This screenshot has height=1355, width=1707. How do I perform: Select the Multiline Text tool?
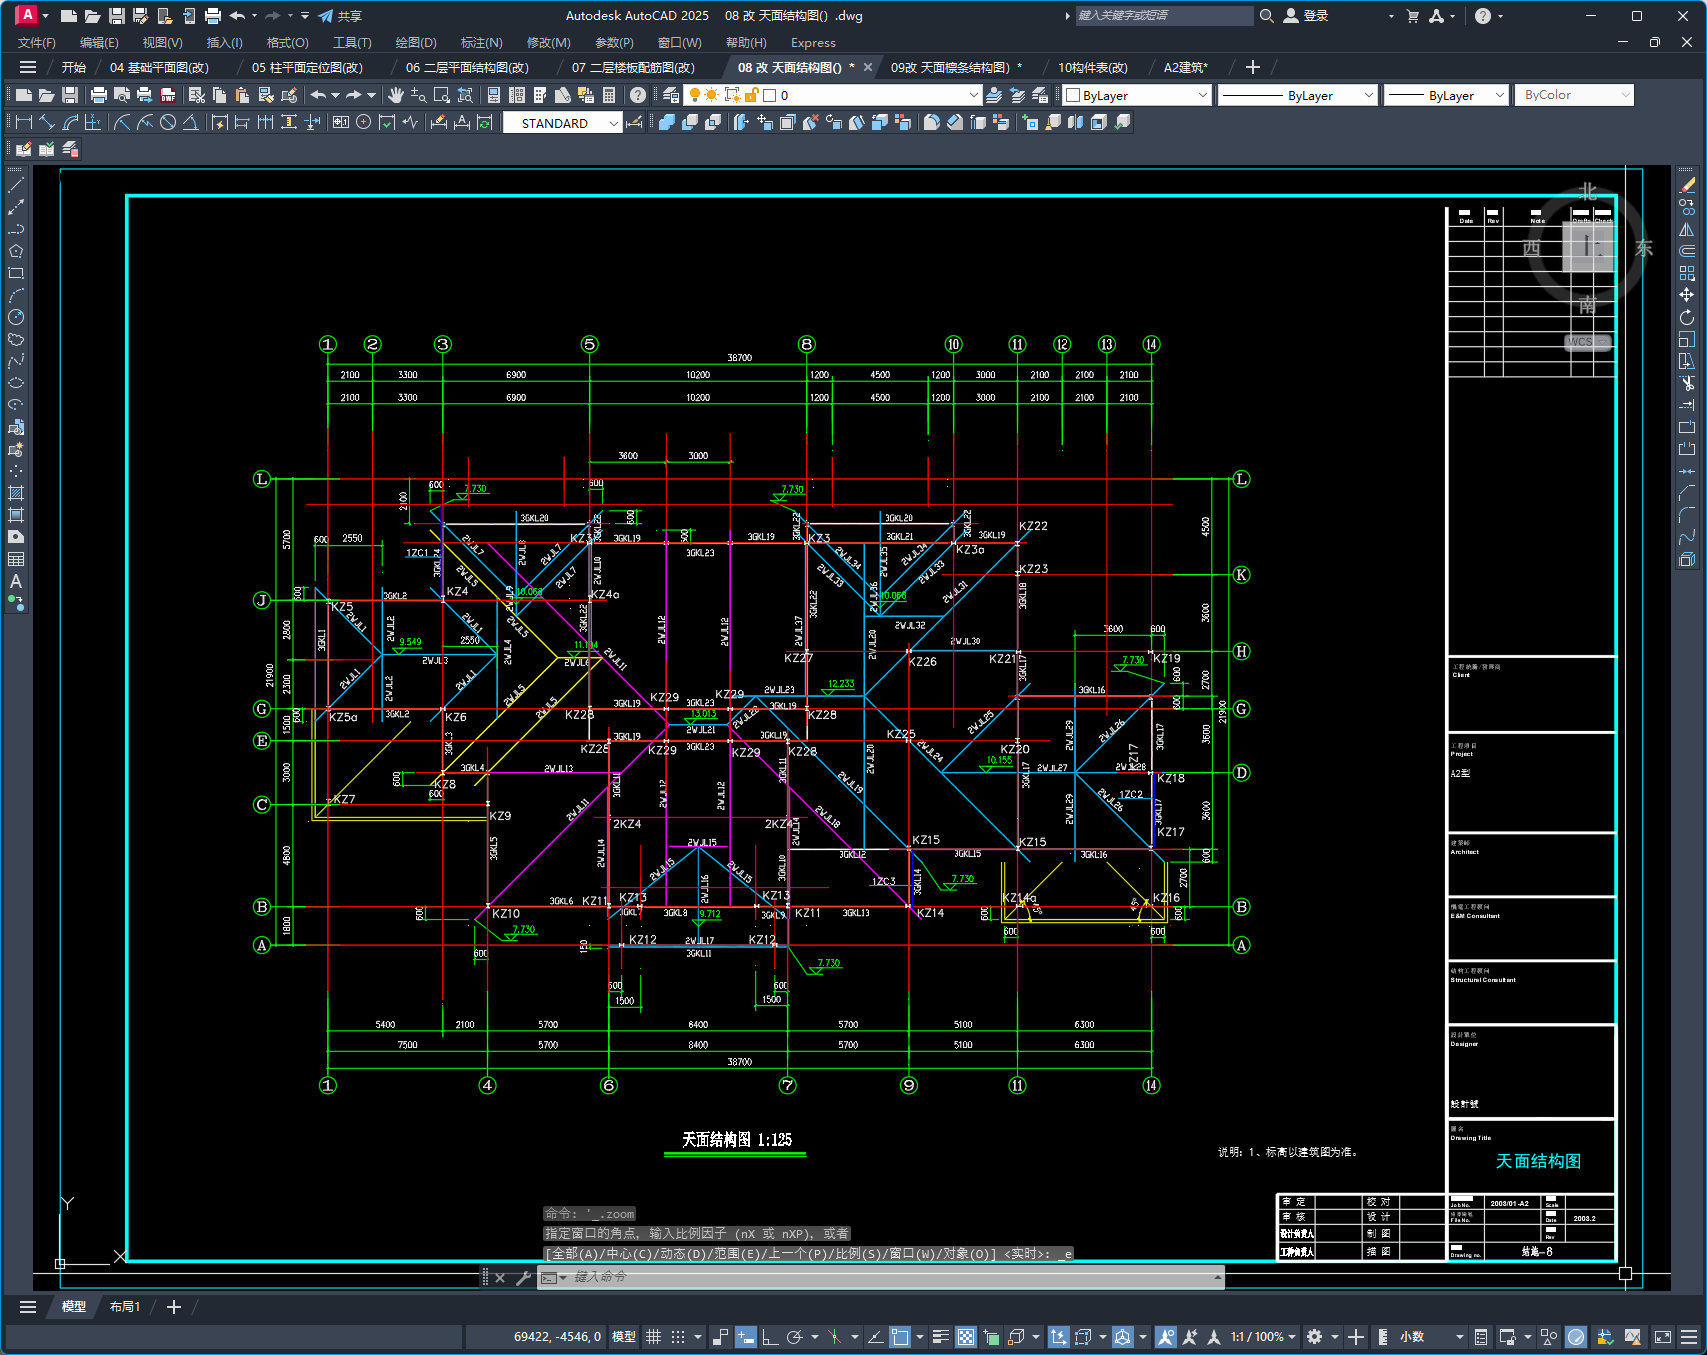pos(16,581)
